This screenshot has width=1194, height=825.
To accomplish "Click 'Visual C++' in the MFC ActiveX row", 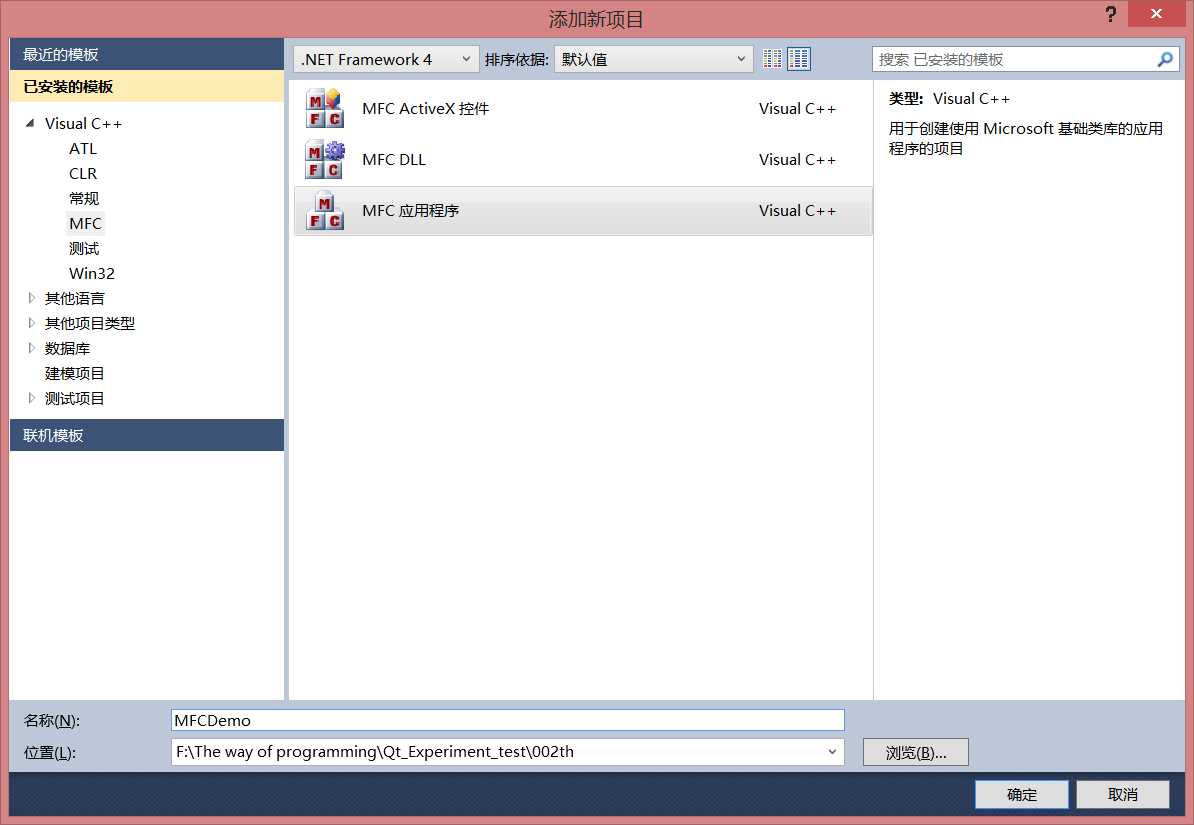I will coord(797,109).
